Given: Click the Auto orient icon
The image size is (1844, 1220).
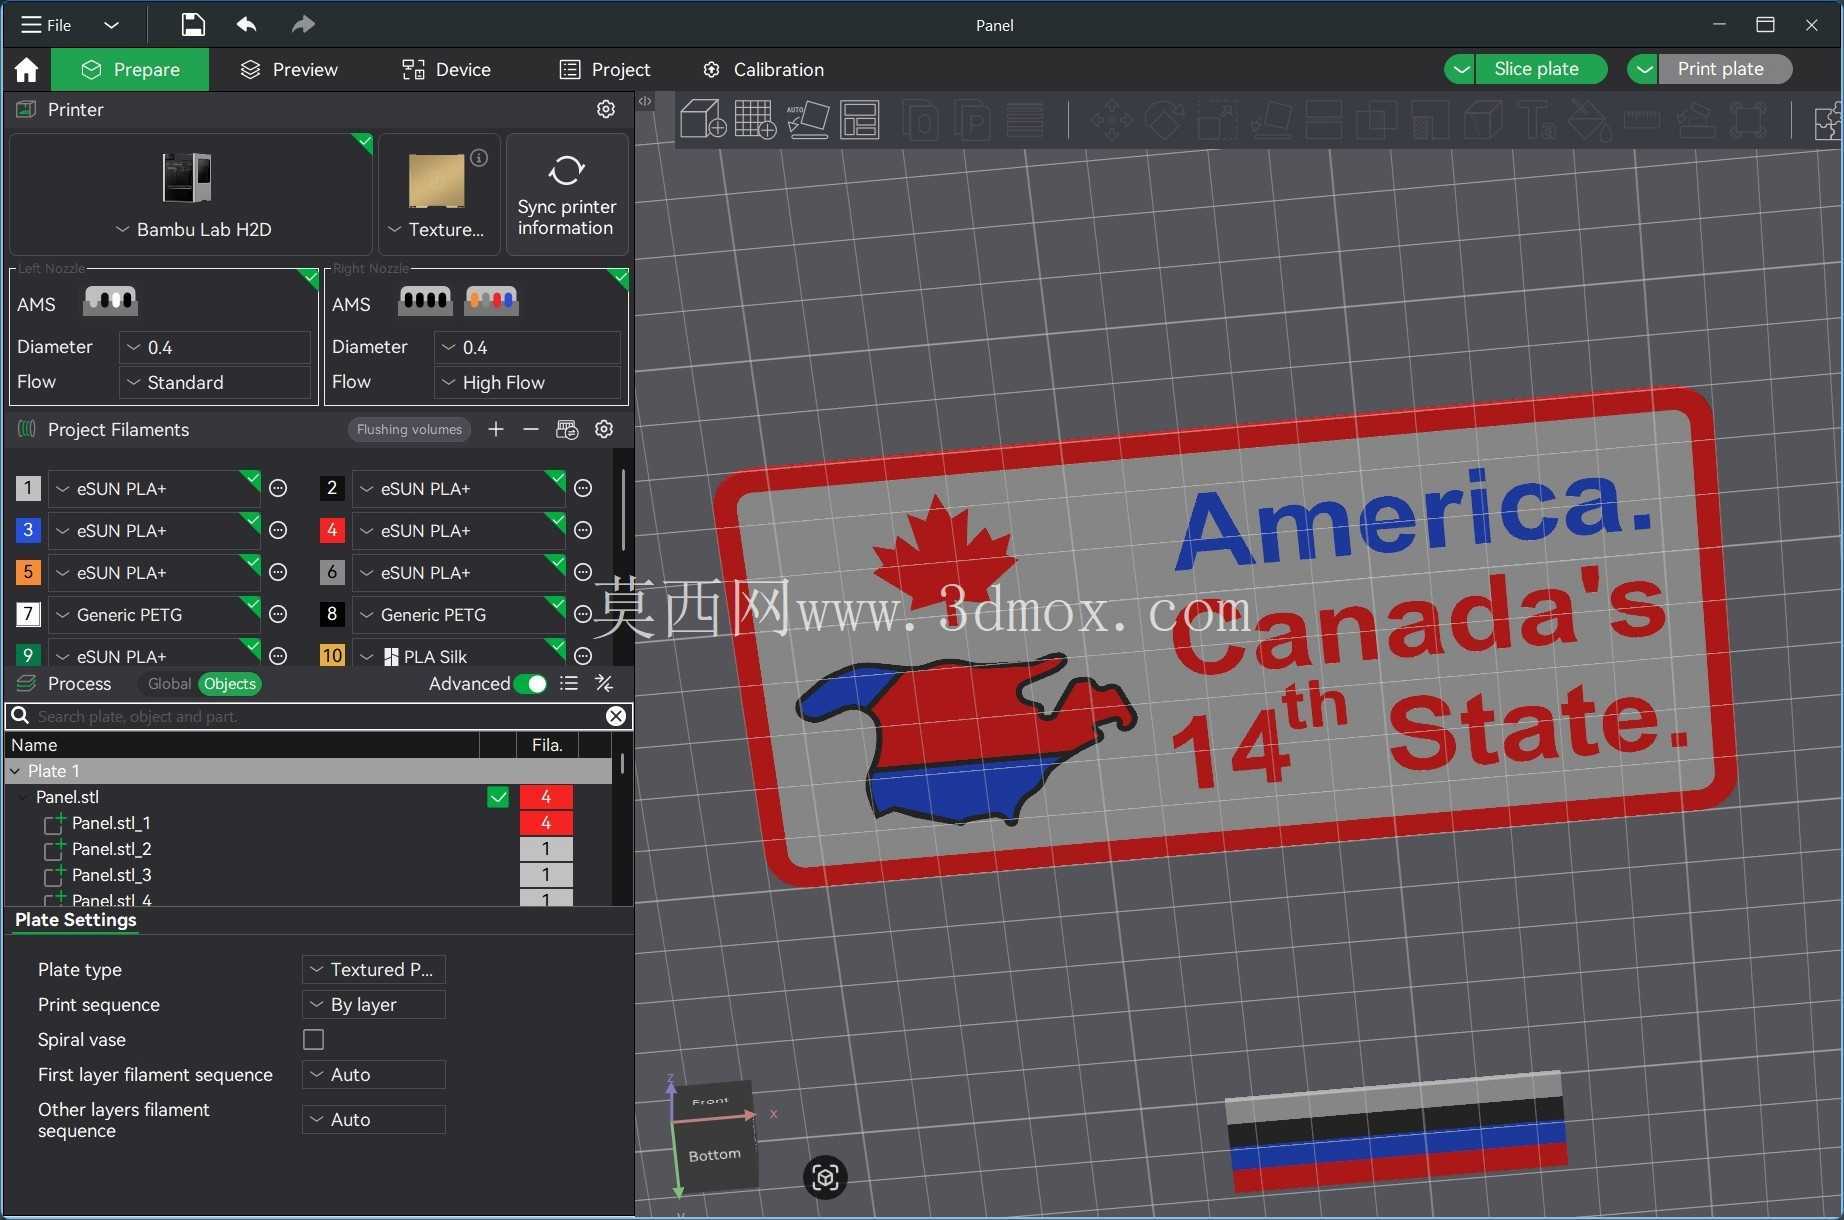Looking at the screenshot, I should click(807, 119).
